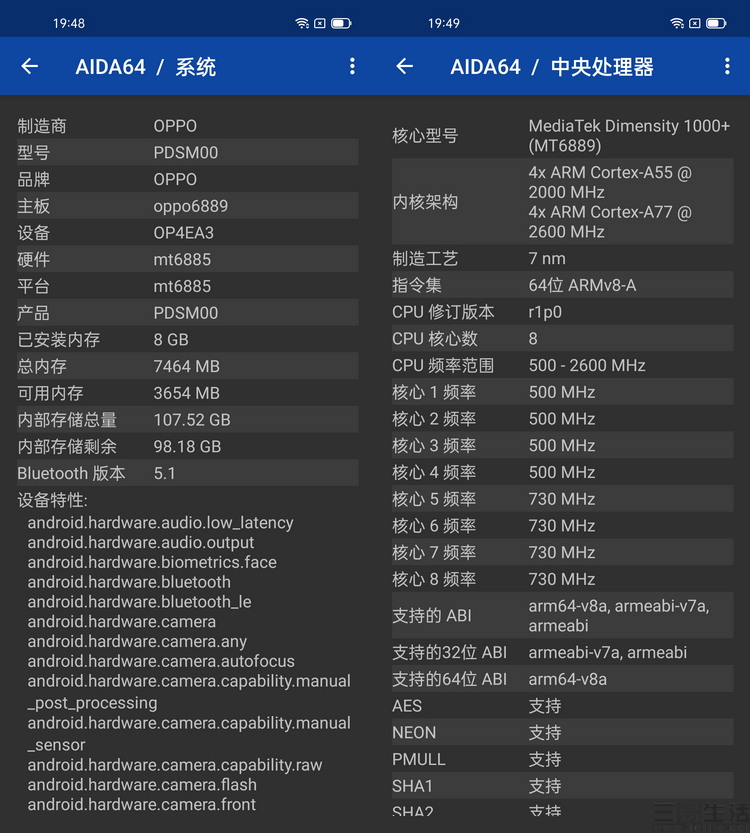Image resolution: width=750 pixels, height=833 pixels.
Task: Select the CPU 核心数 8 row
Action: coord(562,338)
